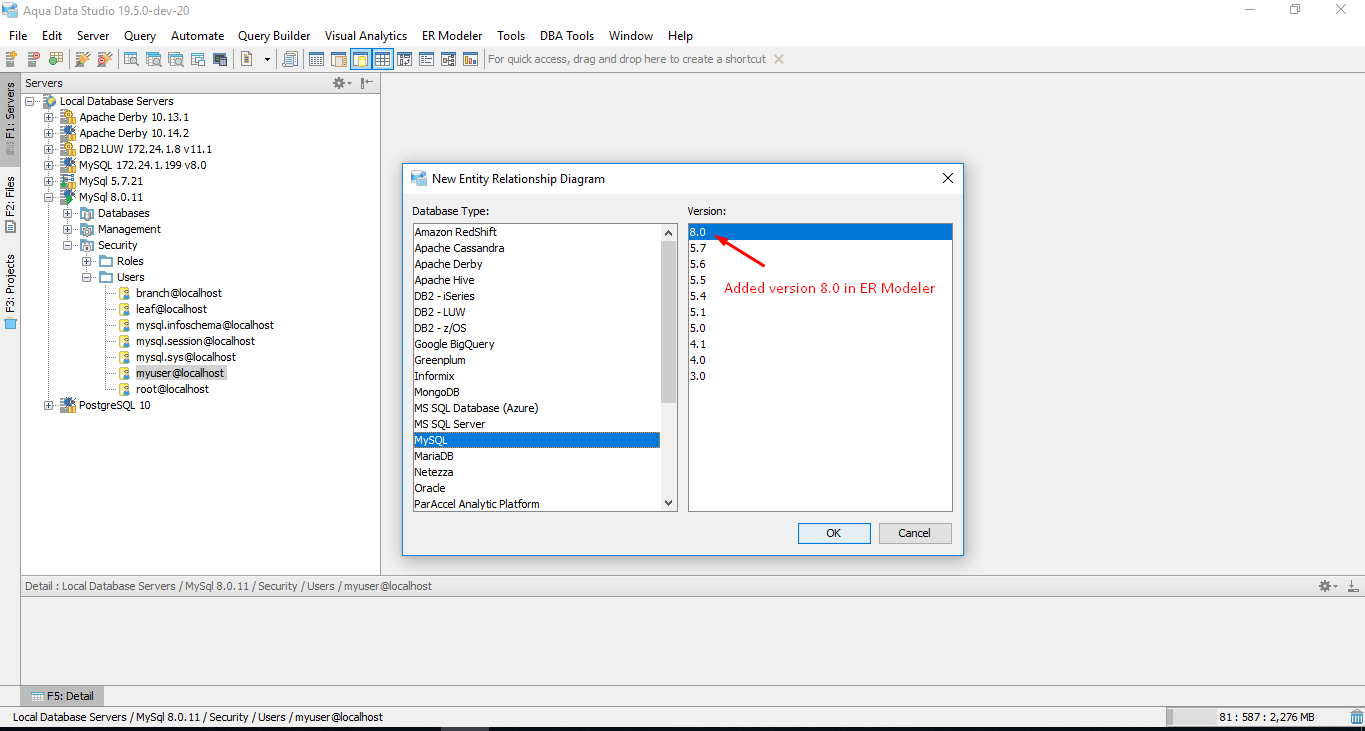The height and width of the screenshot is (731, 1365).
Task: Click the table icon with green circle
Action: click(56, 59)
